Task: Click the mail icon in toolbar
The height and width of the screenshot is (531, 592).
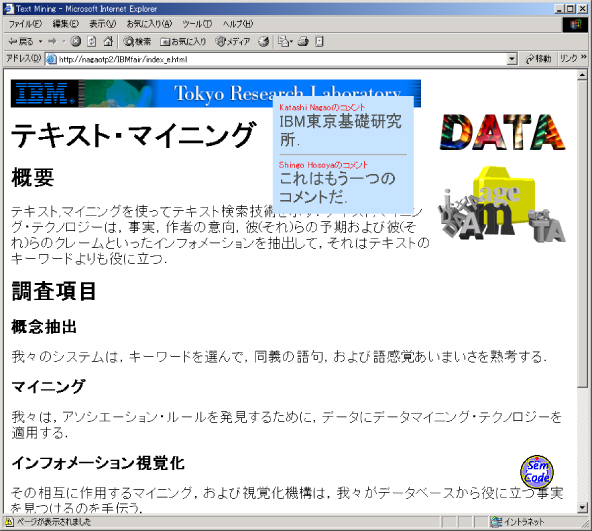Action: (285, 42)
